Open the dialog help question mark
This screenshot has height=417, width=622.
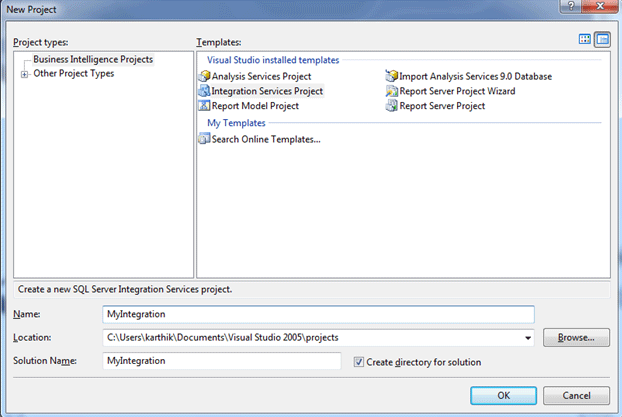571,6
